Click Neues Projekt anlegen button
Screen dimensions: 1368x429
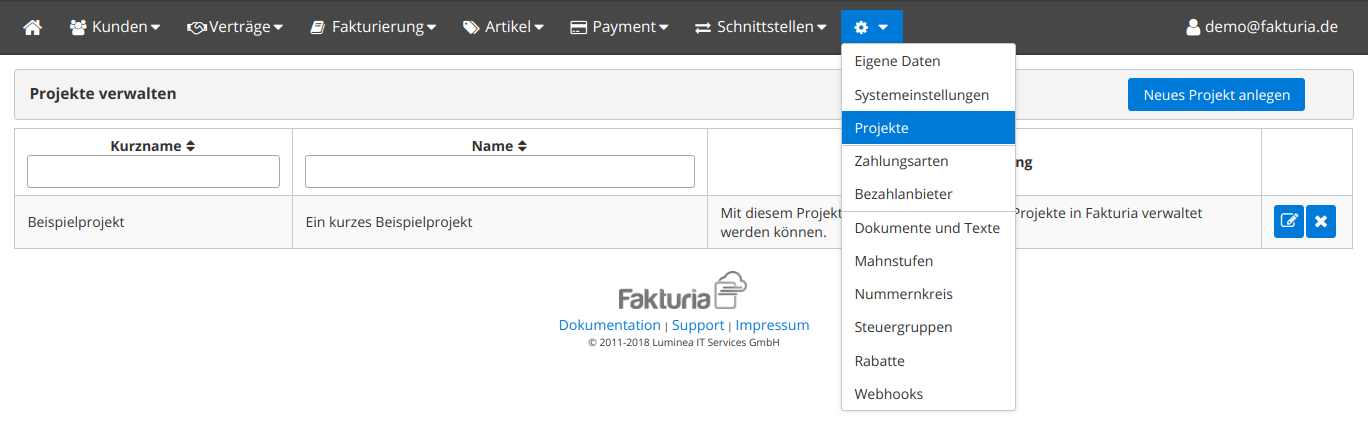click(x=1216, y=95)
